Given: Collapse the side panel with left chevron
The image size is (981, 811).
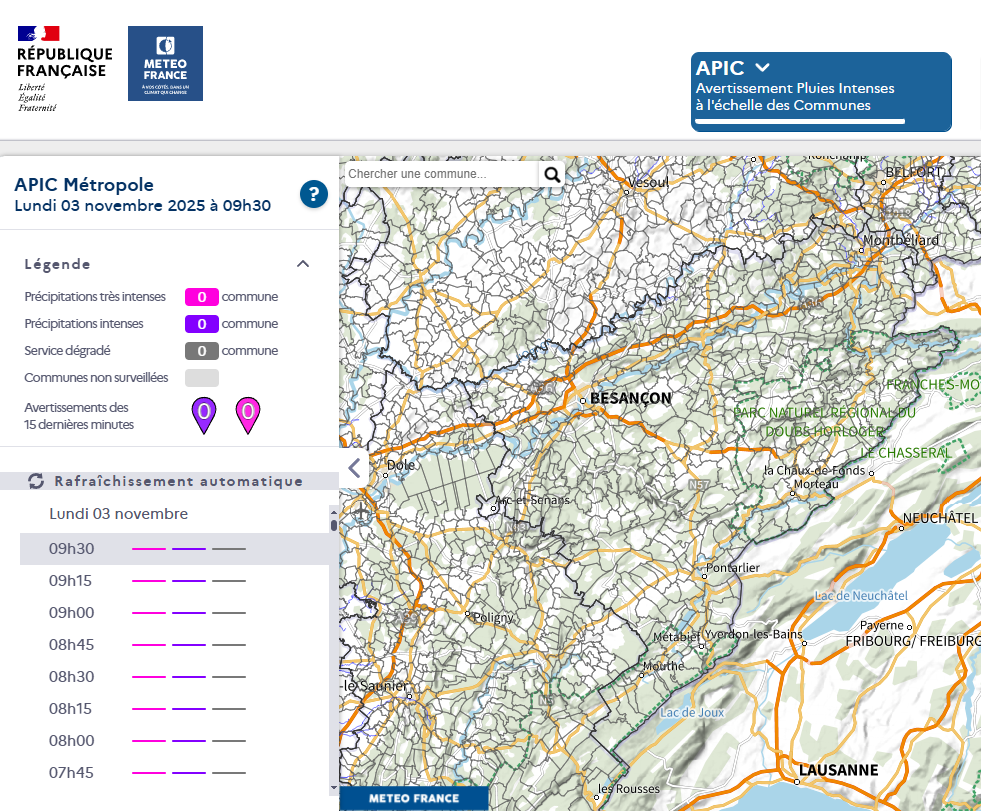Looking at the screenshot, I should 353,467.
